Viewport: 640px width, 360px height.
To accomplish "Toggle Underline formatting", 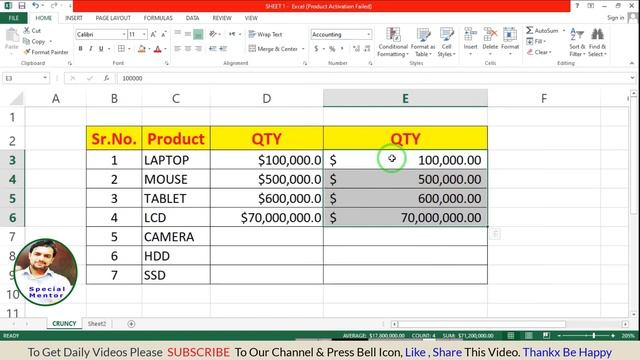I will 101,49.
